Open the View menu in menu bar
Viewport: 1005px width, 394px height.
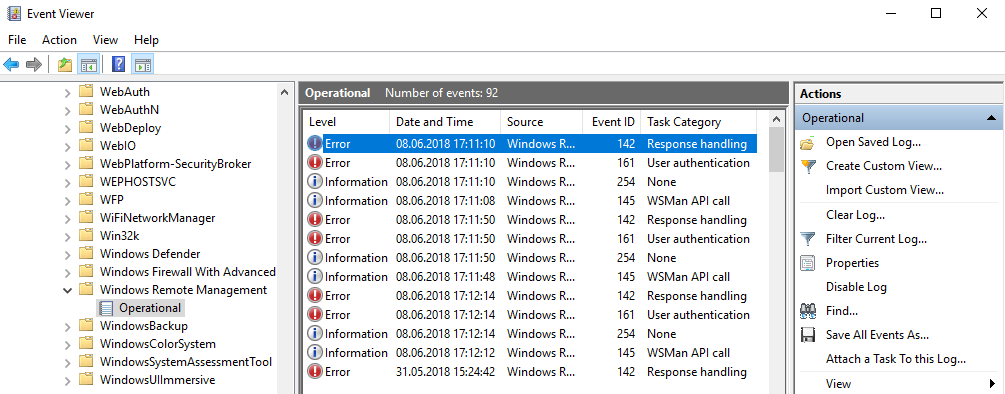tap(105, 40)
